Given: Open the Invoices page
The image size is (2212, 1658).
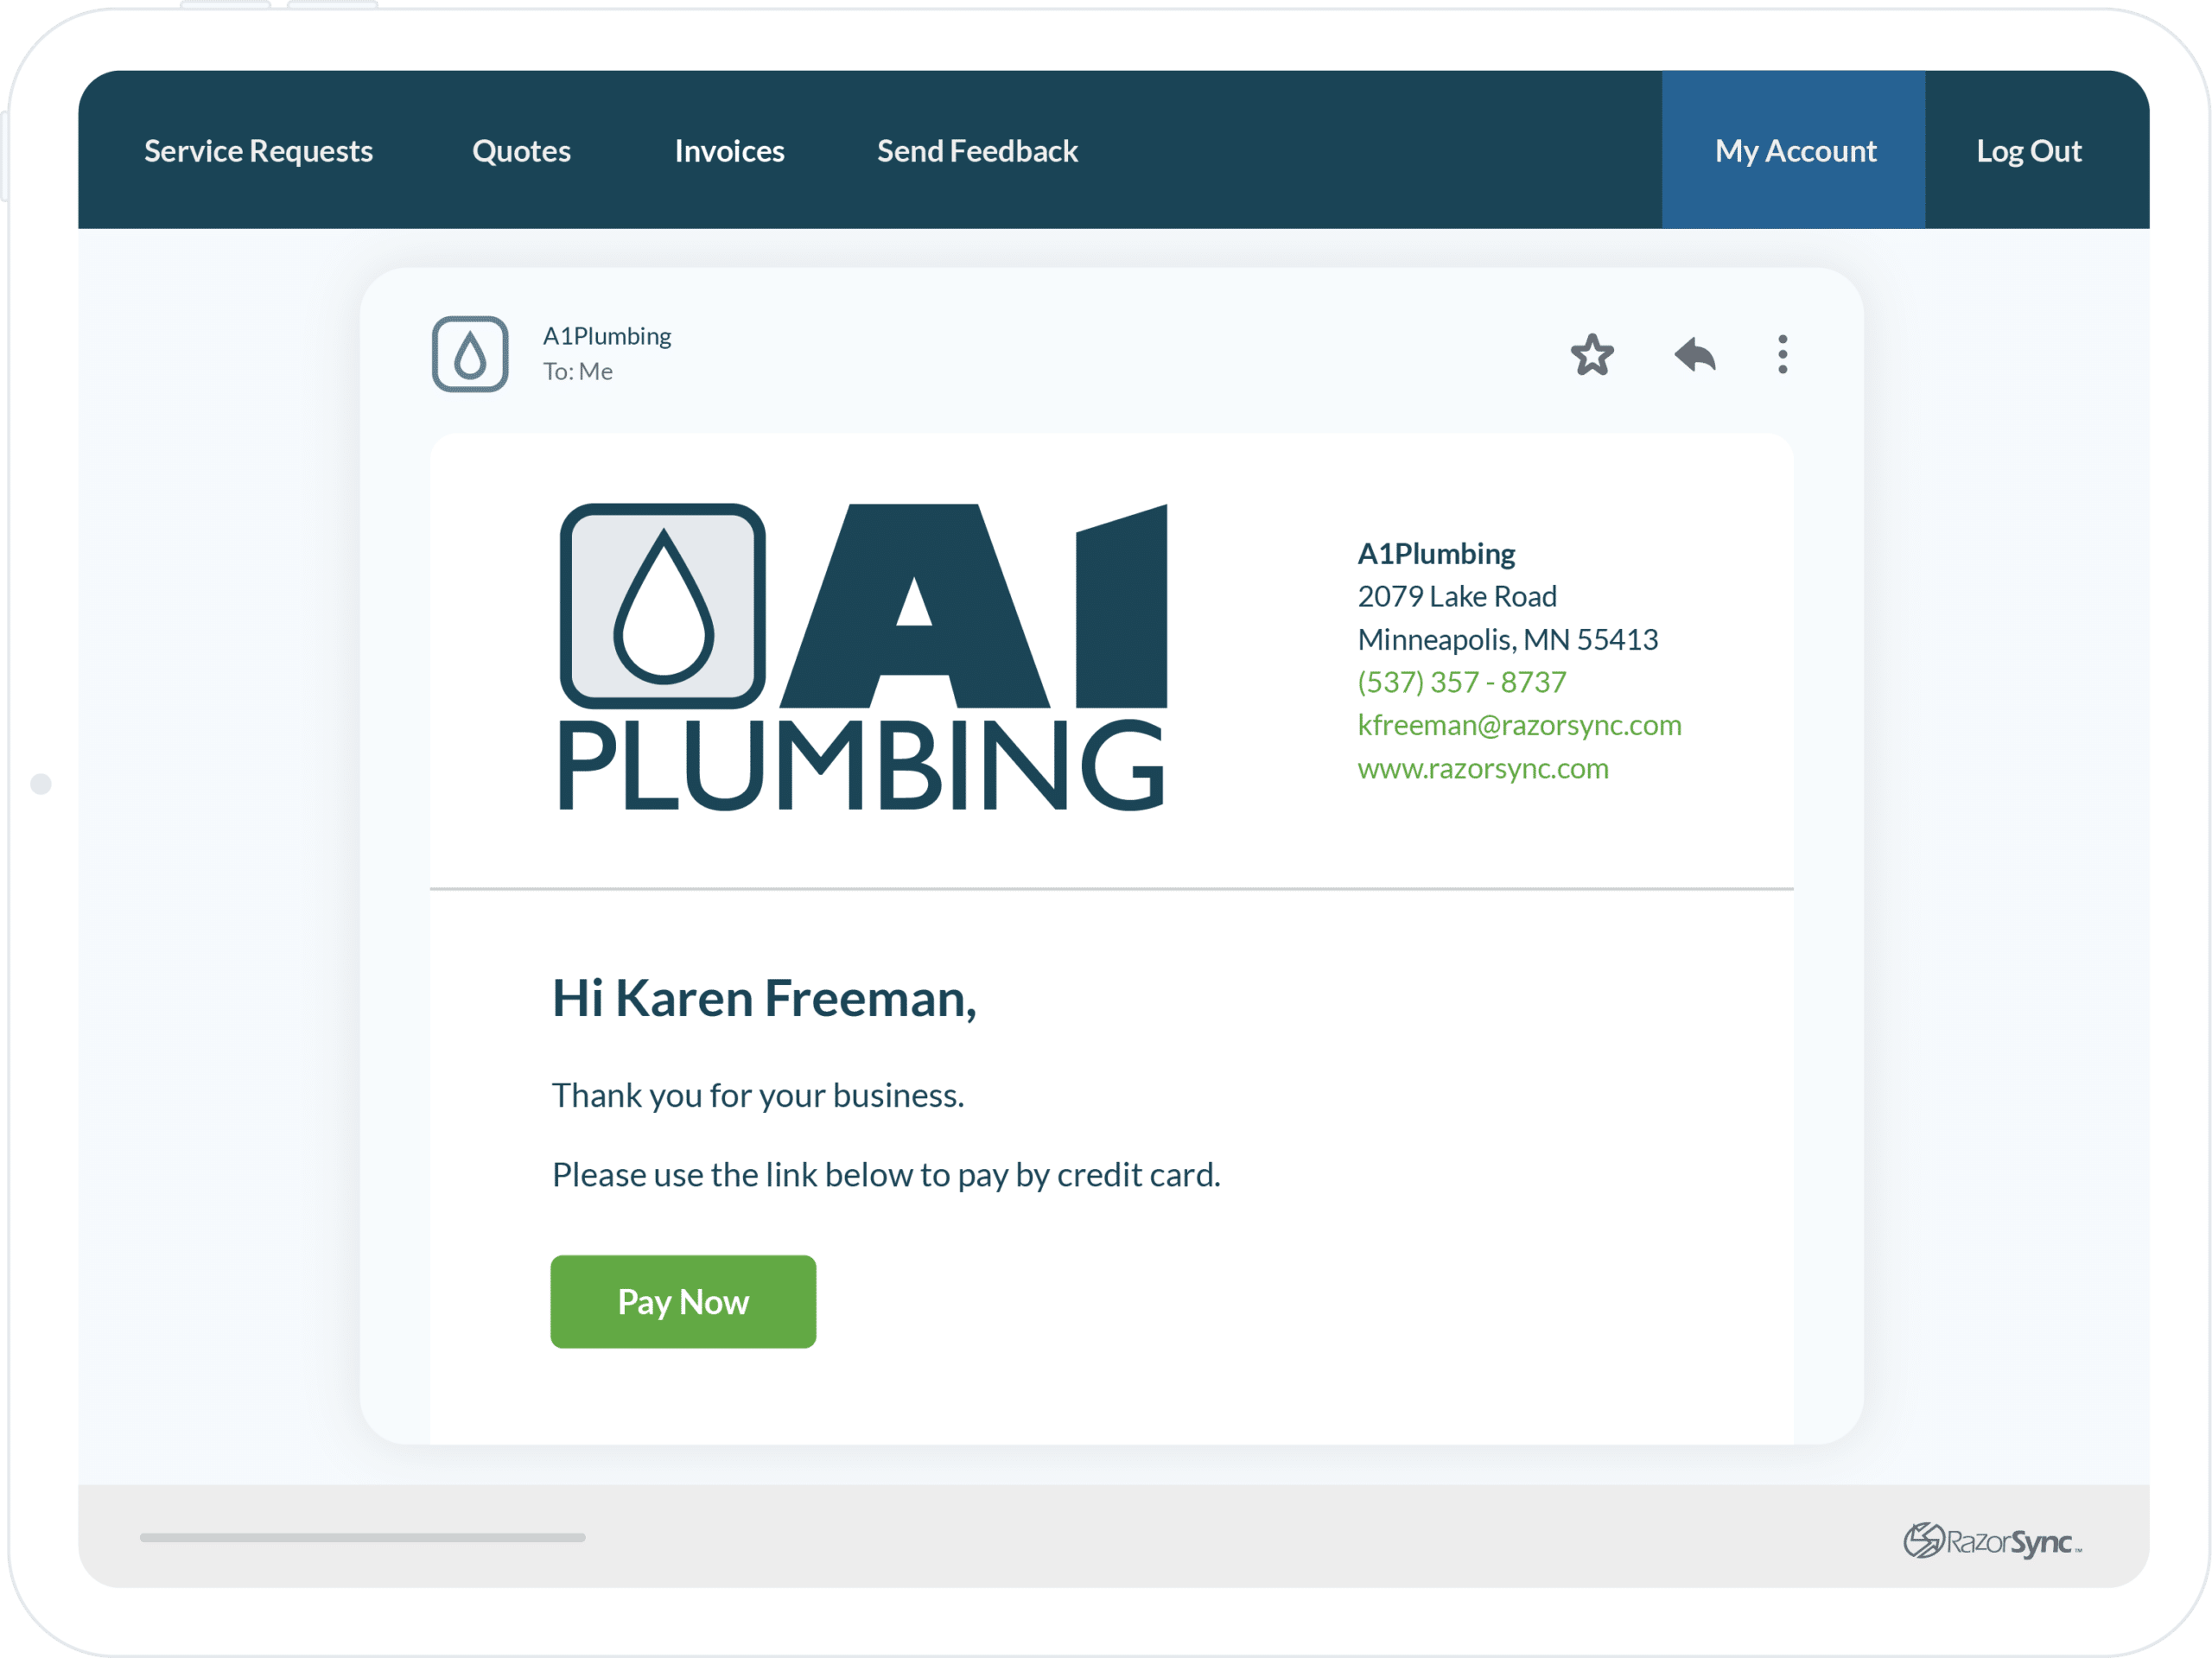Looking at the screenshot, I should 729,151.
